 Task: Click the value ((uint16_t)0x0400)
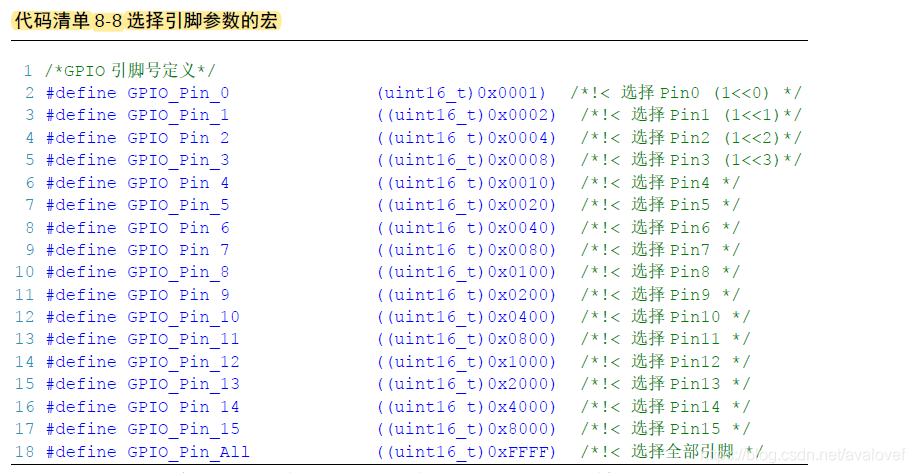pyautogui.click(x=467, y=317)
